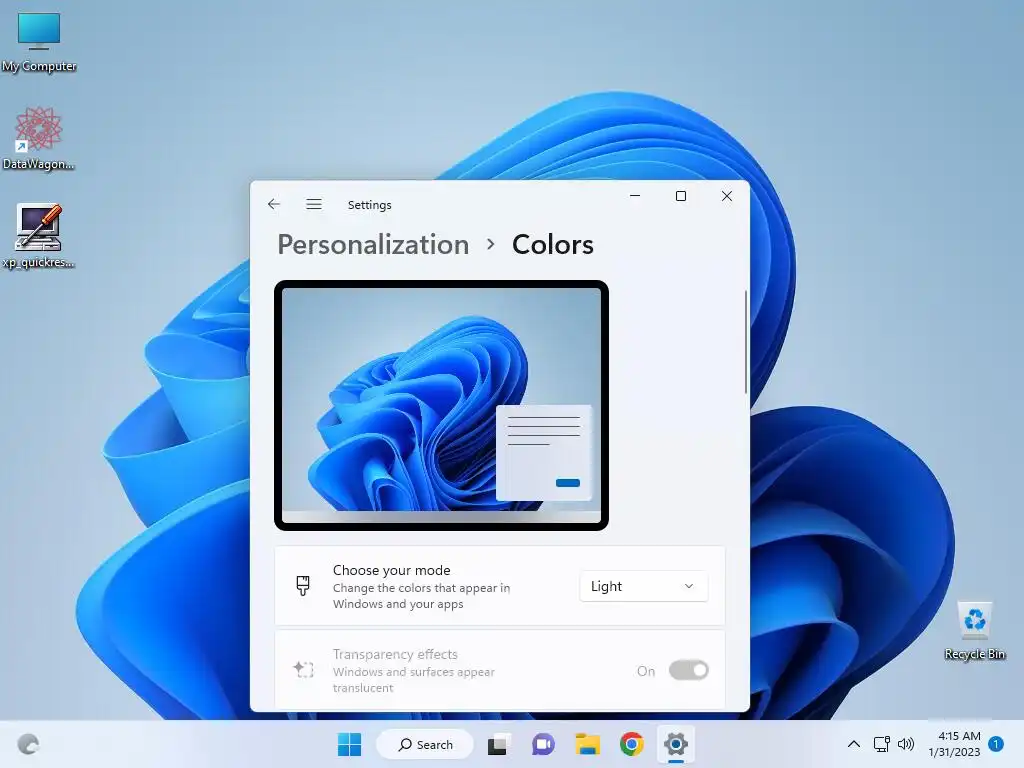1024x768 pixels.
Task: Click the taskbar Search box
Action: click(x=425, y=744)
